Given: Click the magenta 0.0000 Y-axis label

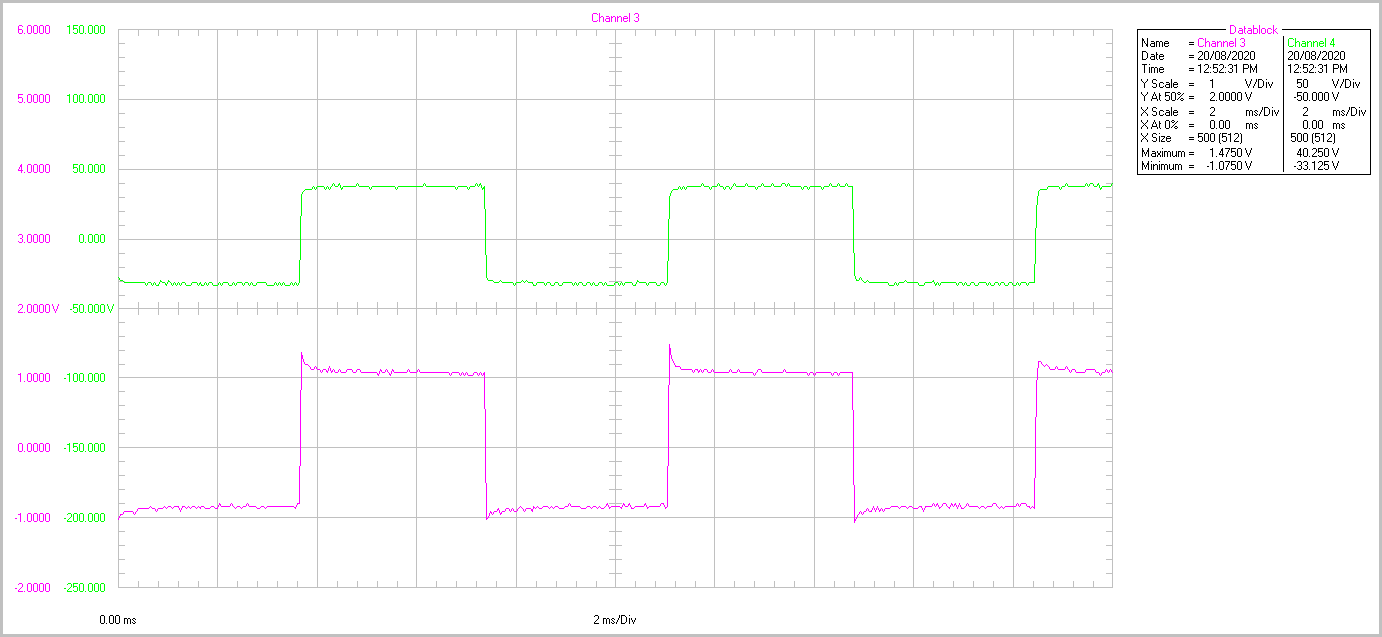Looking at the screenshot, I should click(x=34, y=448).
